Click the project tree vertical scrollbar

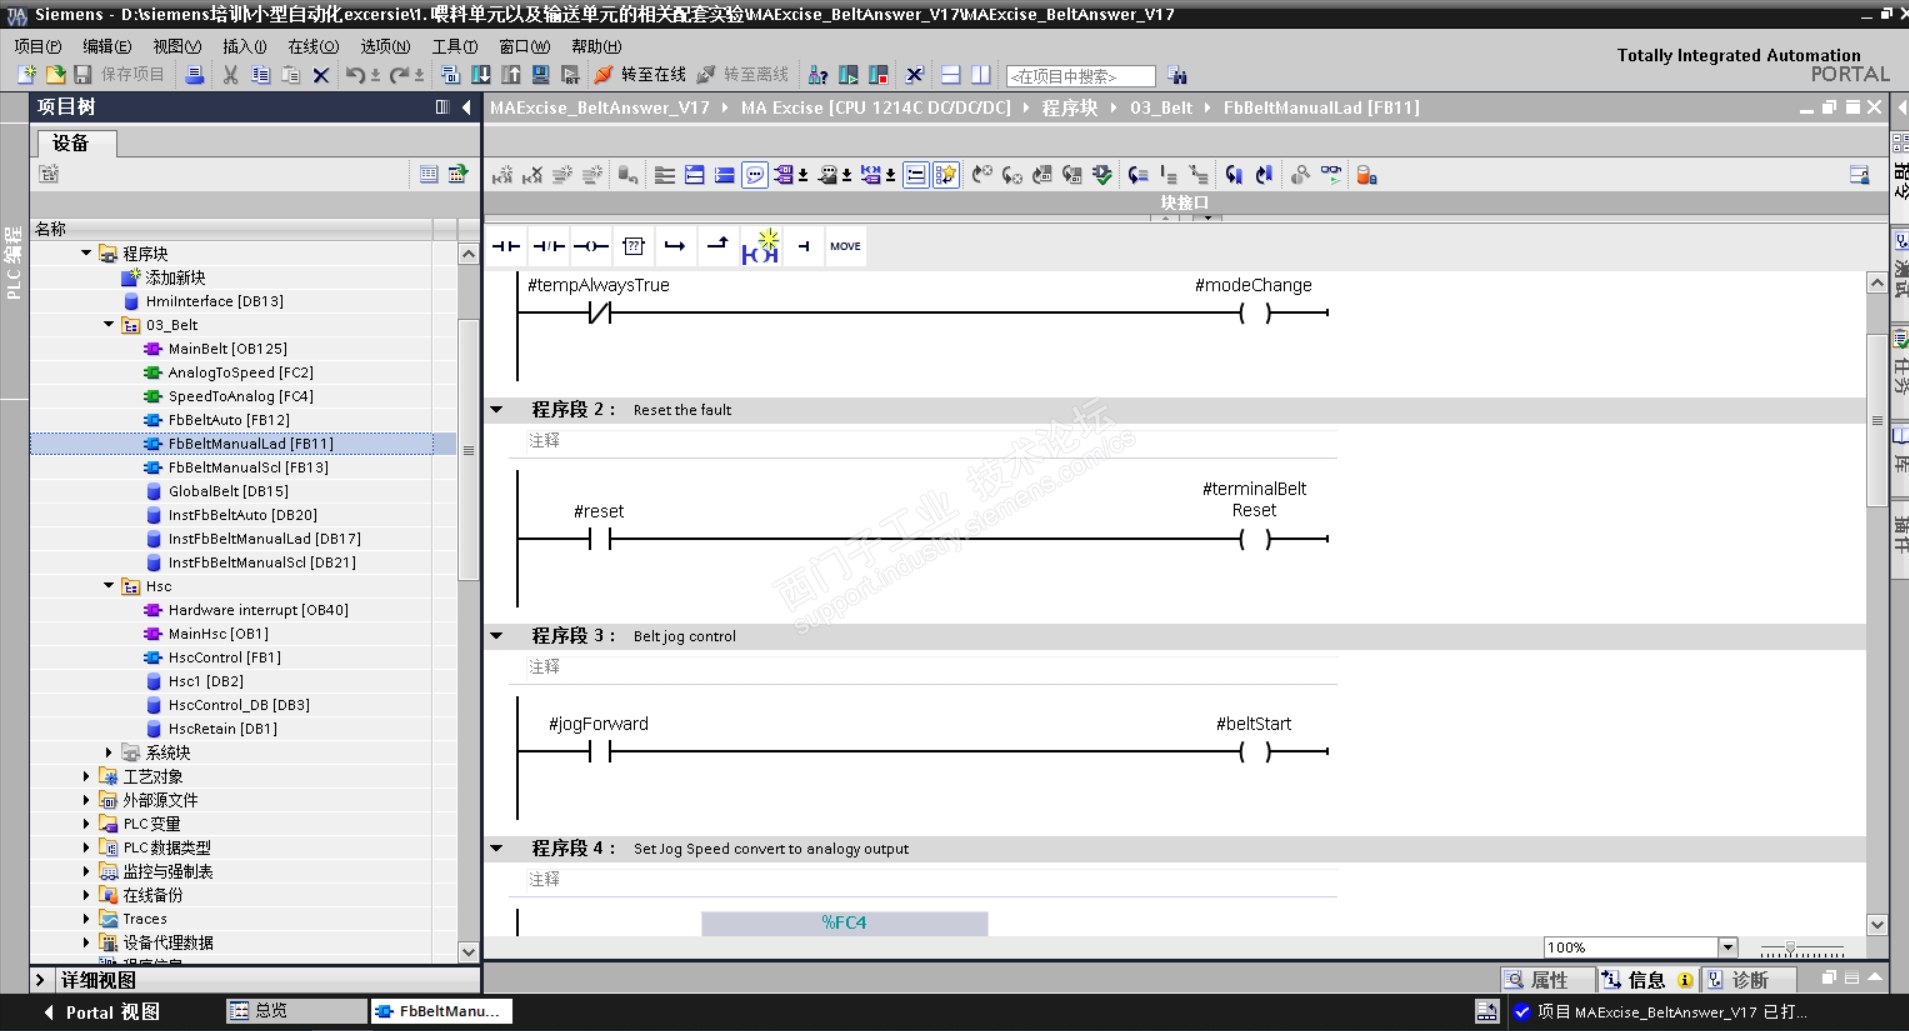click(x=468, y=450)
